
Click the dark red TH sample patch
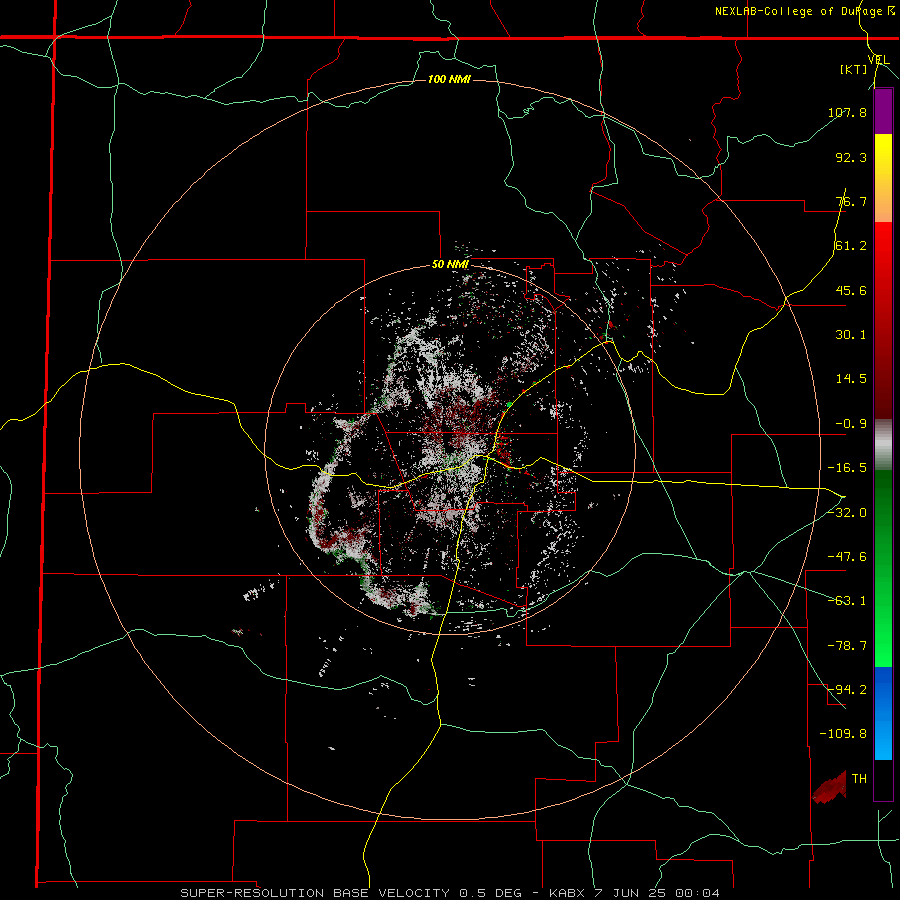pyautogui.click(x=830, y=789)
